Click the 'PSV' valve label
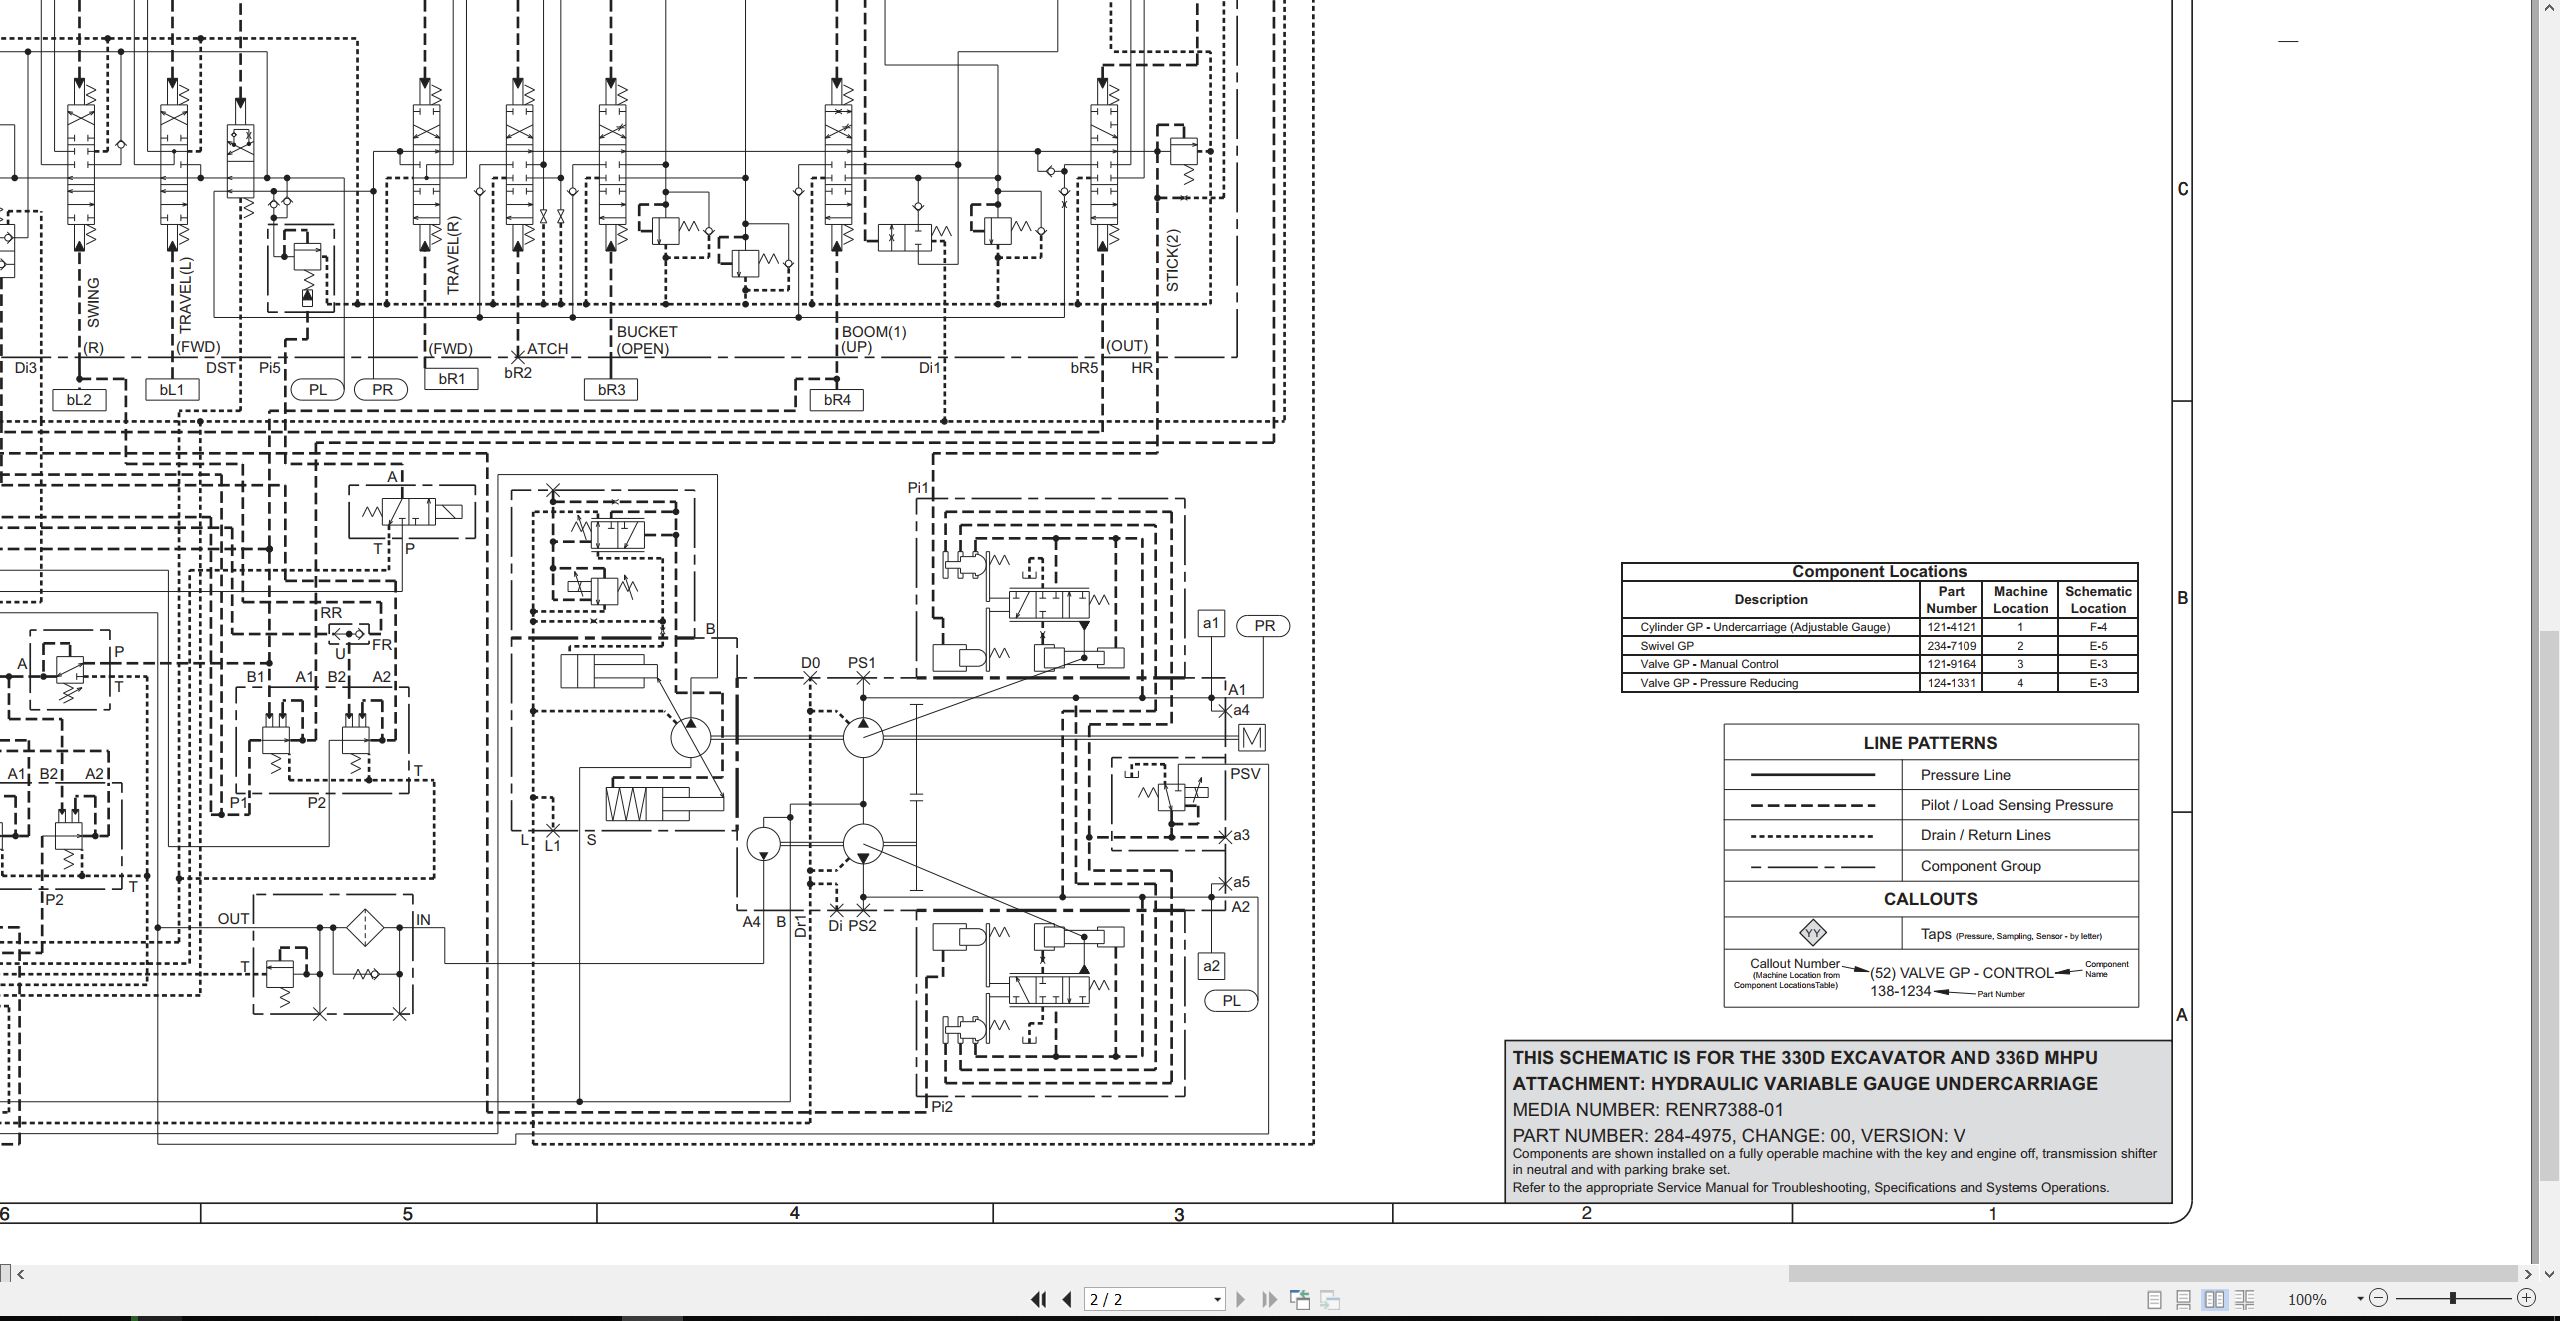2560x1321 pixels. [x=1245, y=773]
